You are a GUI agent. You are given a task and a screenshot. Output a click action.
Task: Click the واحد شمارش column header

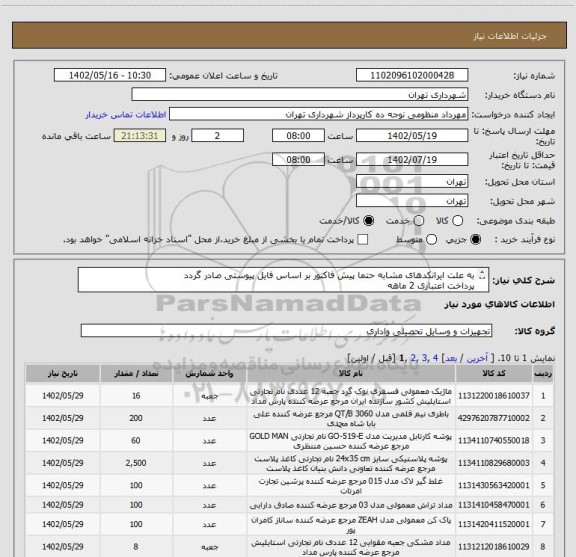209,373
